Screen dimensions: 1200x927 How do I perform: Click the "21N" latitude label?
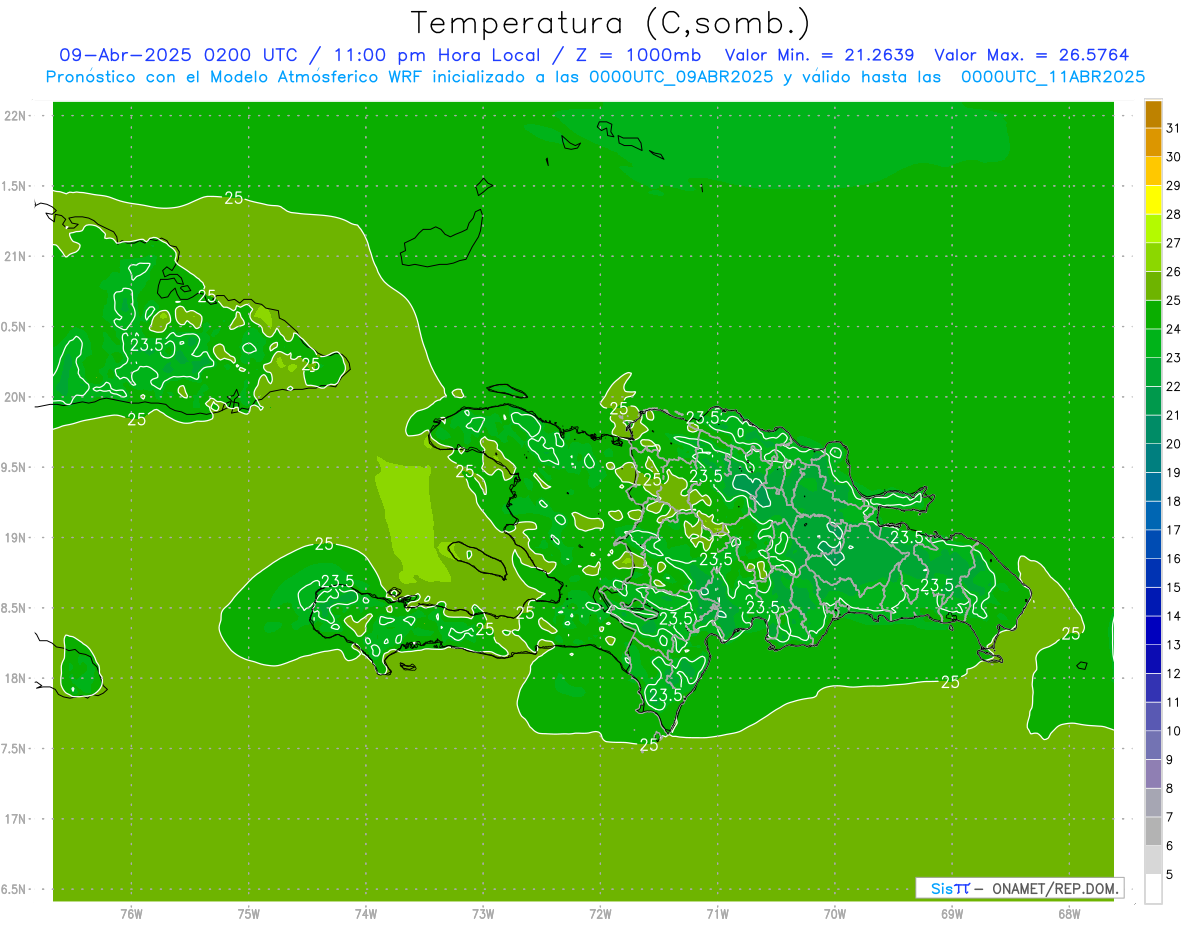point(17,256)
